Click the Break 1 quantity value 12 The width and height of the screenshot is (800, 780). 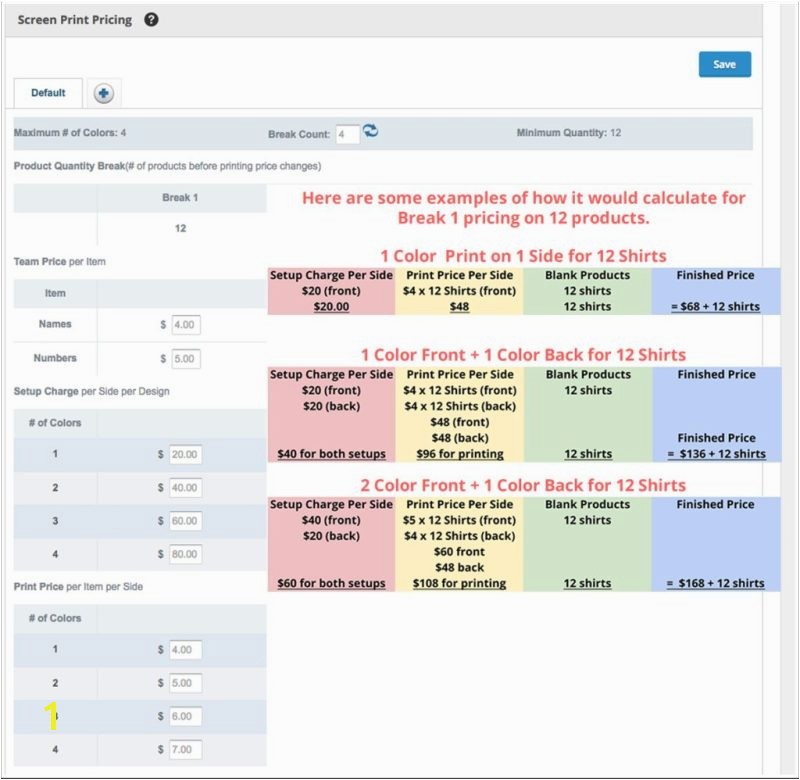pos(180,229)
